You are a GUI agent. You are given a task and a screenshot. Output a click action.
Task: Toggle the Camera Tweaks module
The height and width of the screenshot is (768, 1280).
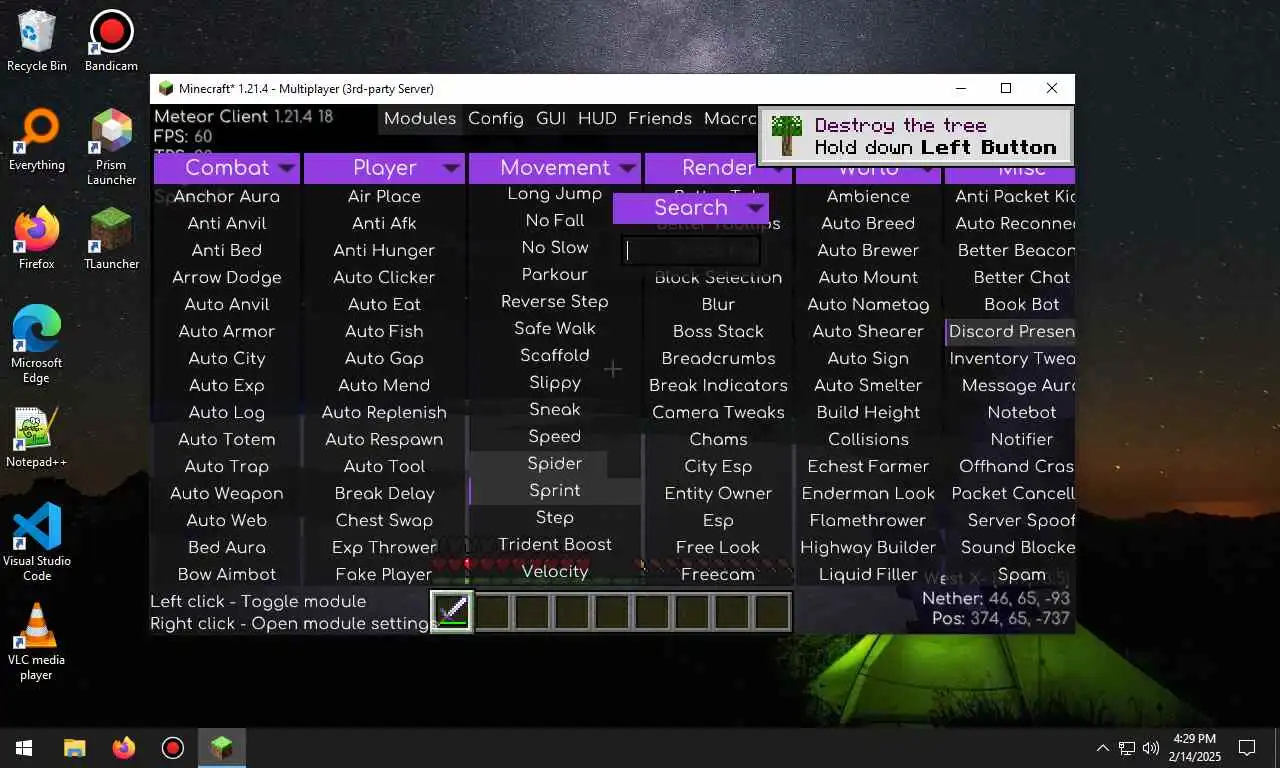point(718,413)
